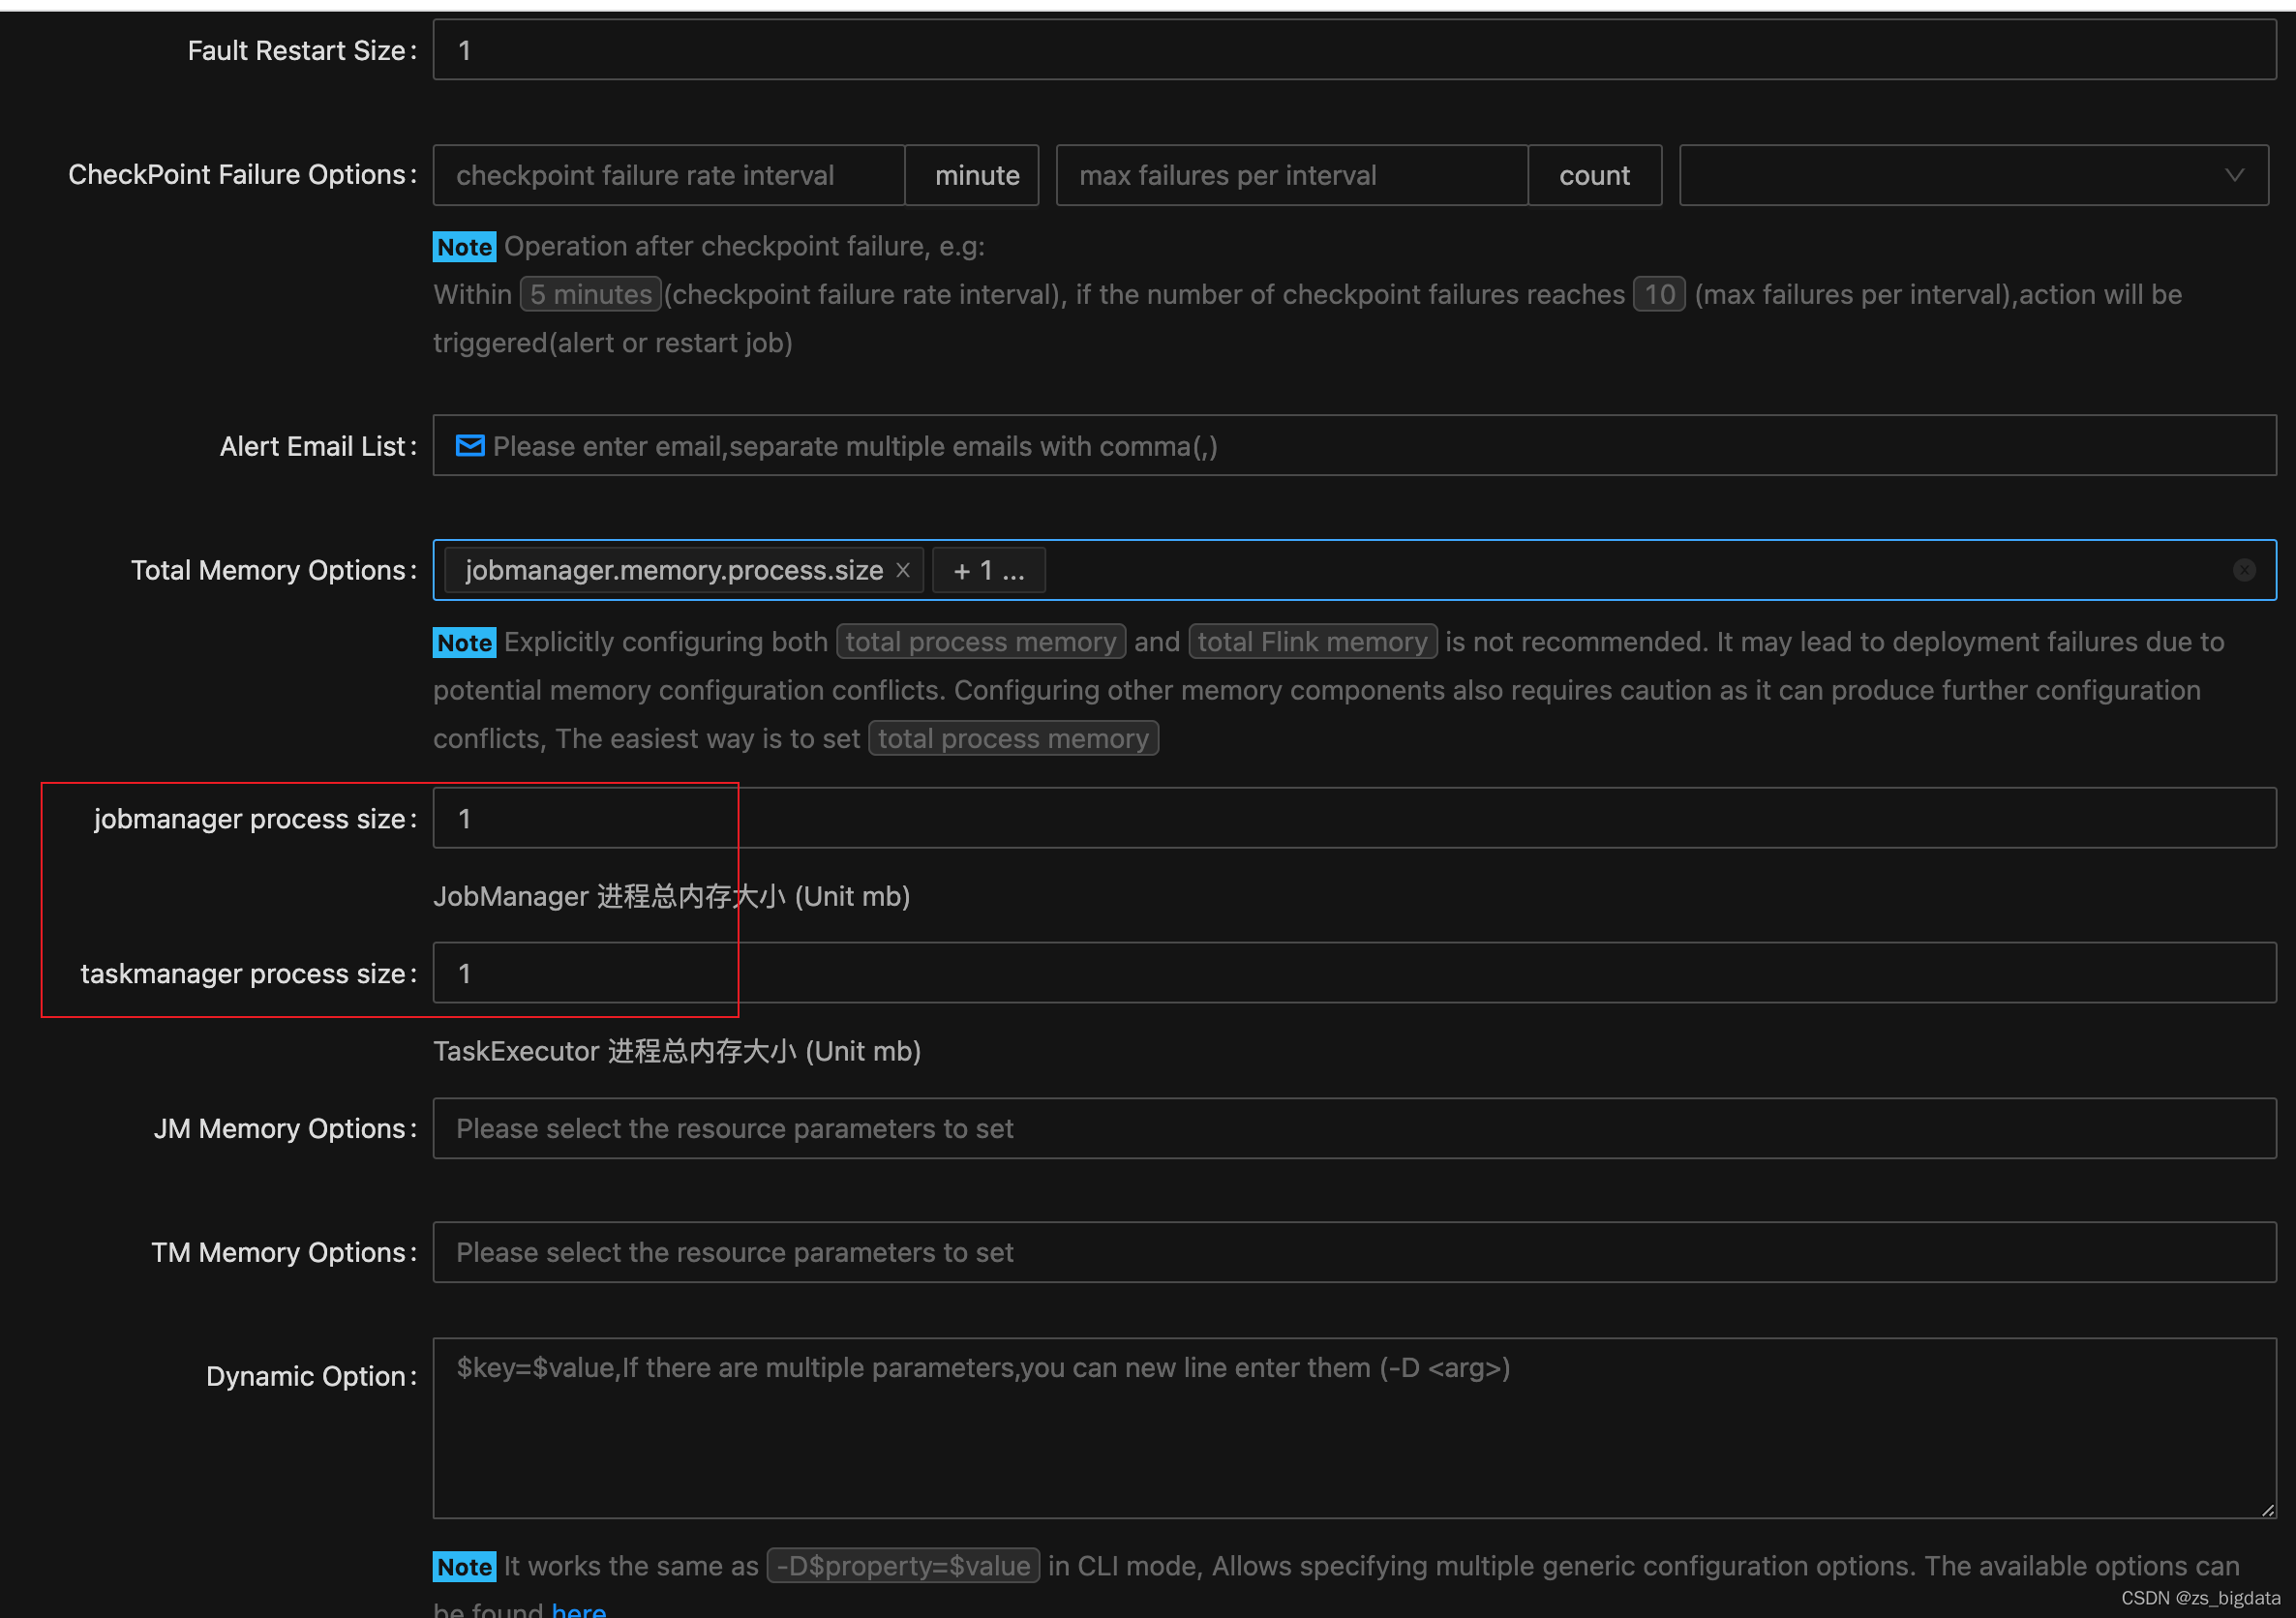This screenshot has width=2296, height=1618.
Task: Open the TM Memory Options selector
Action: click(1353, 1252)
